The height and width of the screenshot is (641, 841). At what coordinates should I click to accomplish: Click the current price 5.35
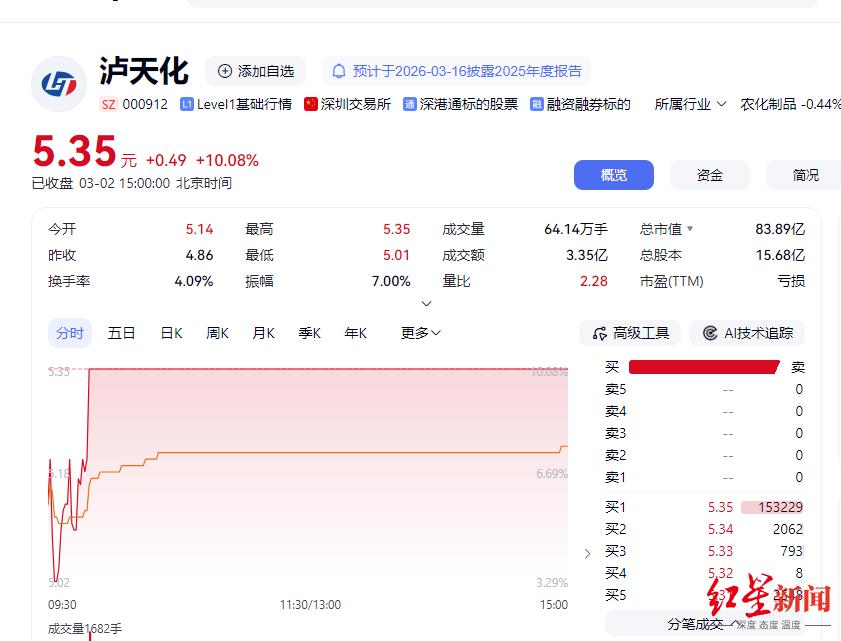coord(74,151)
